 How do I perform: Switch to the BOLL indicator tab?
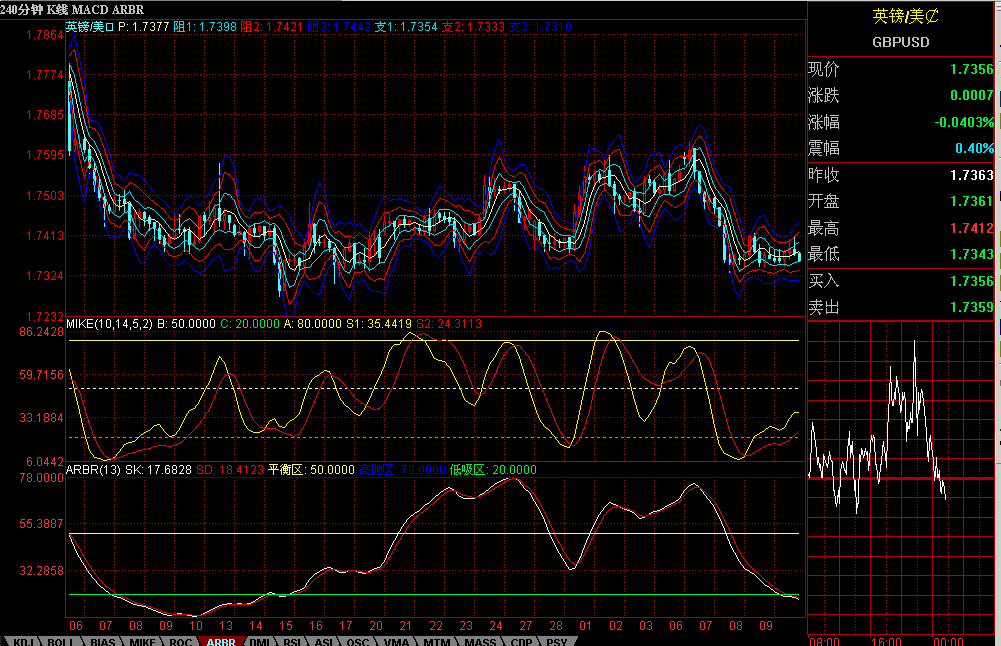(60, 642)
